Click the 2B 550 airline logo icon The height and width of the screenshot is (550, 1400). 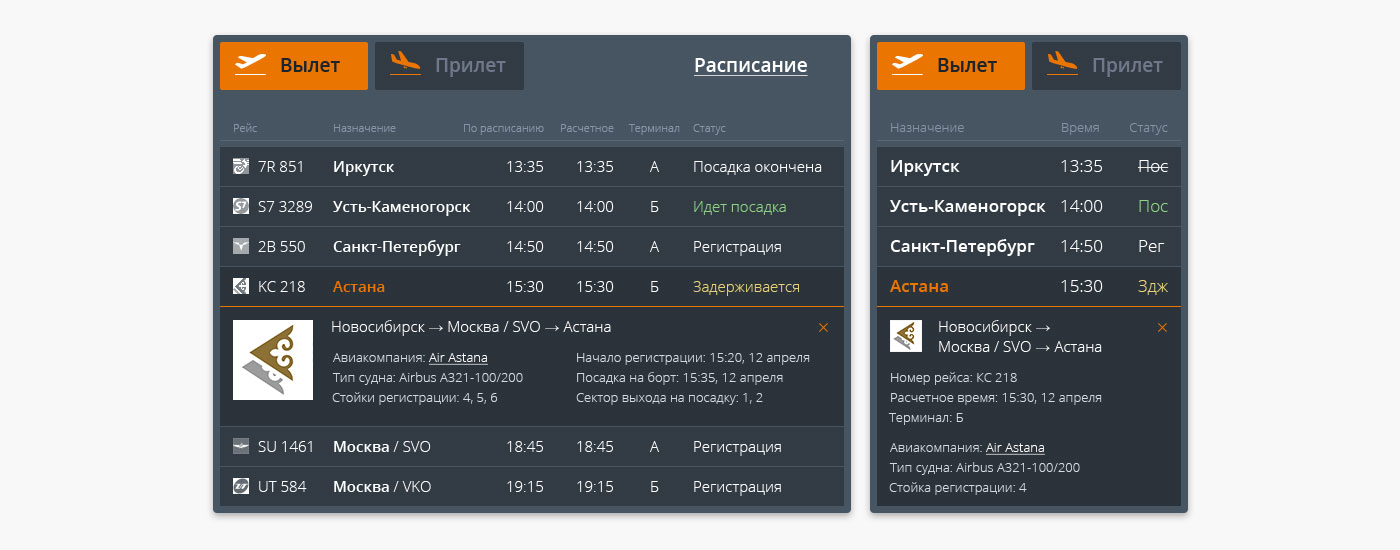241,247
